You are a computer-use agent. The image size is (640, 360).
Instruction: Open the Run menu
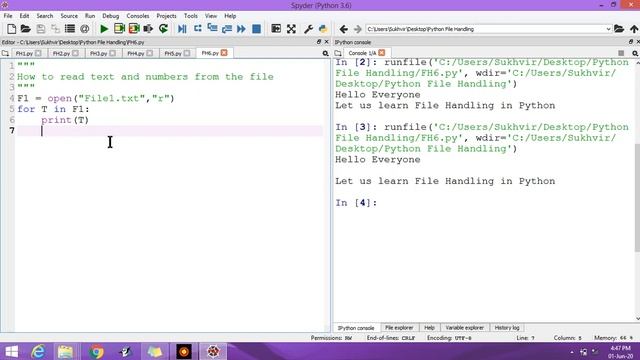[90, 16]
